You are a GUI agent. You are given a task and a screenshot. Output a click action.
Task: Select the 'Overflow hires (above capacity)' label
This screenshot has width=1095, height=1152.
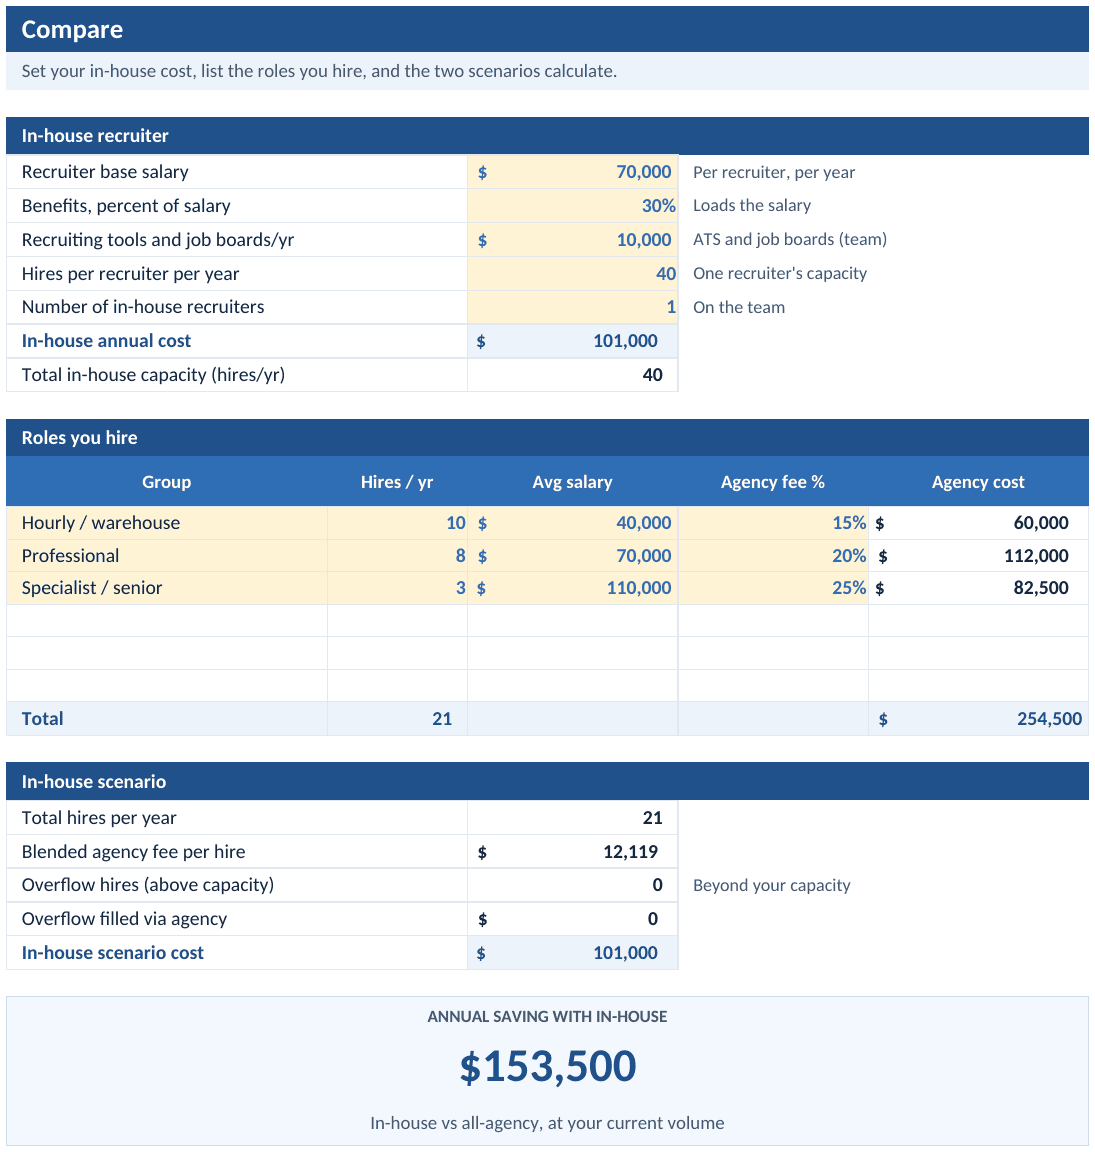click(148, 885)
